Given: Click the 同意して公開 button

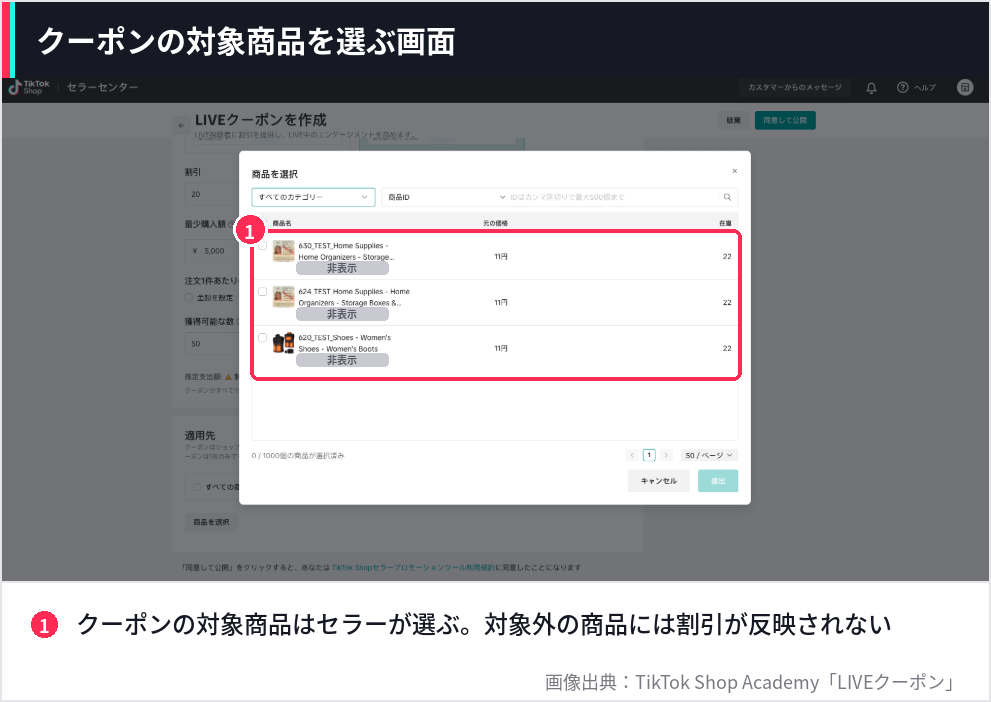Looking at the screenshot, I should (785, 120).
